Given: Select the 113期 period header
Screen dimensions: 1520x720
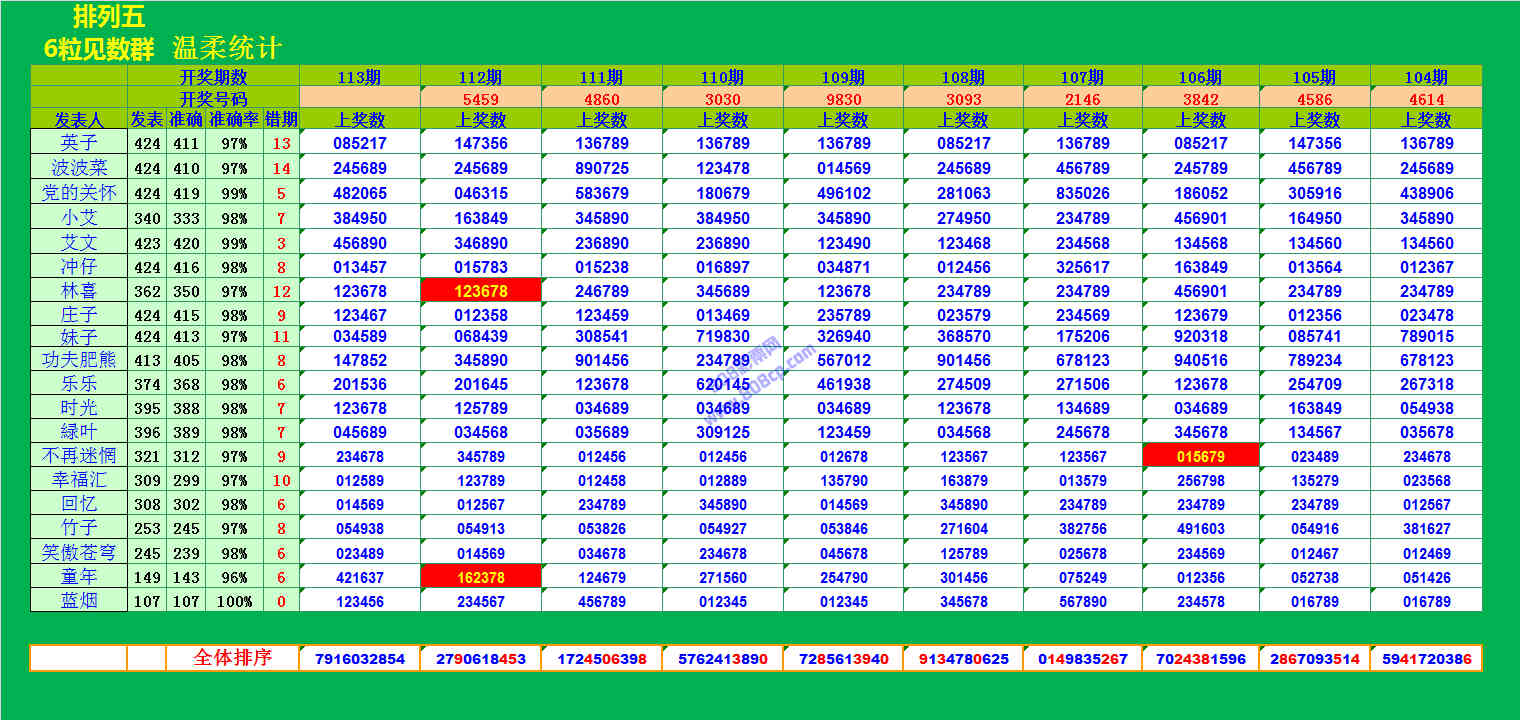Looking at the screenshot, I should [x=359, y=77].
